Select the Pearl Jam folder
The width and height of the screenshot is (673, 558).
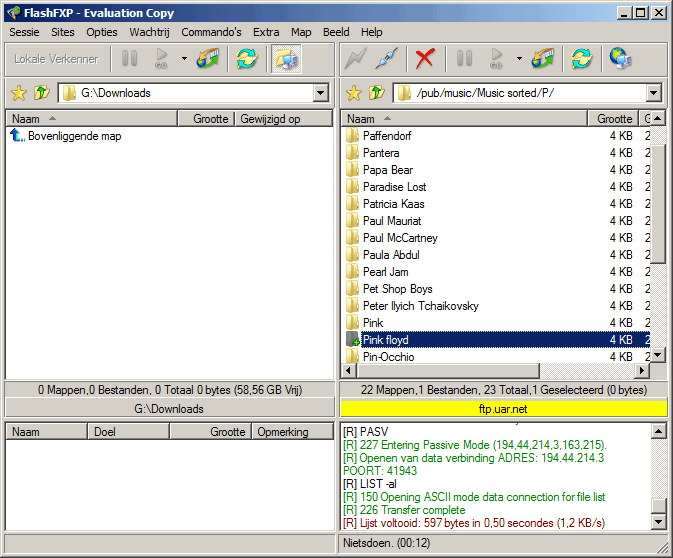[x=385, y=272]
